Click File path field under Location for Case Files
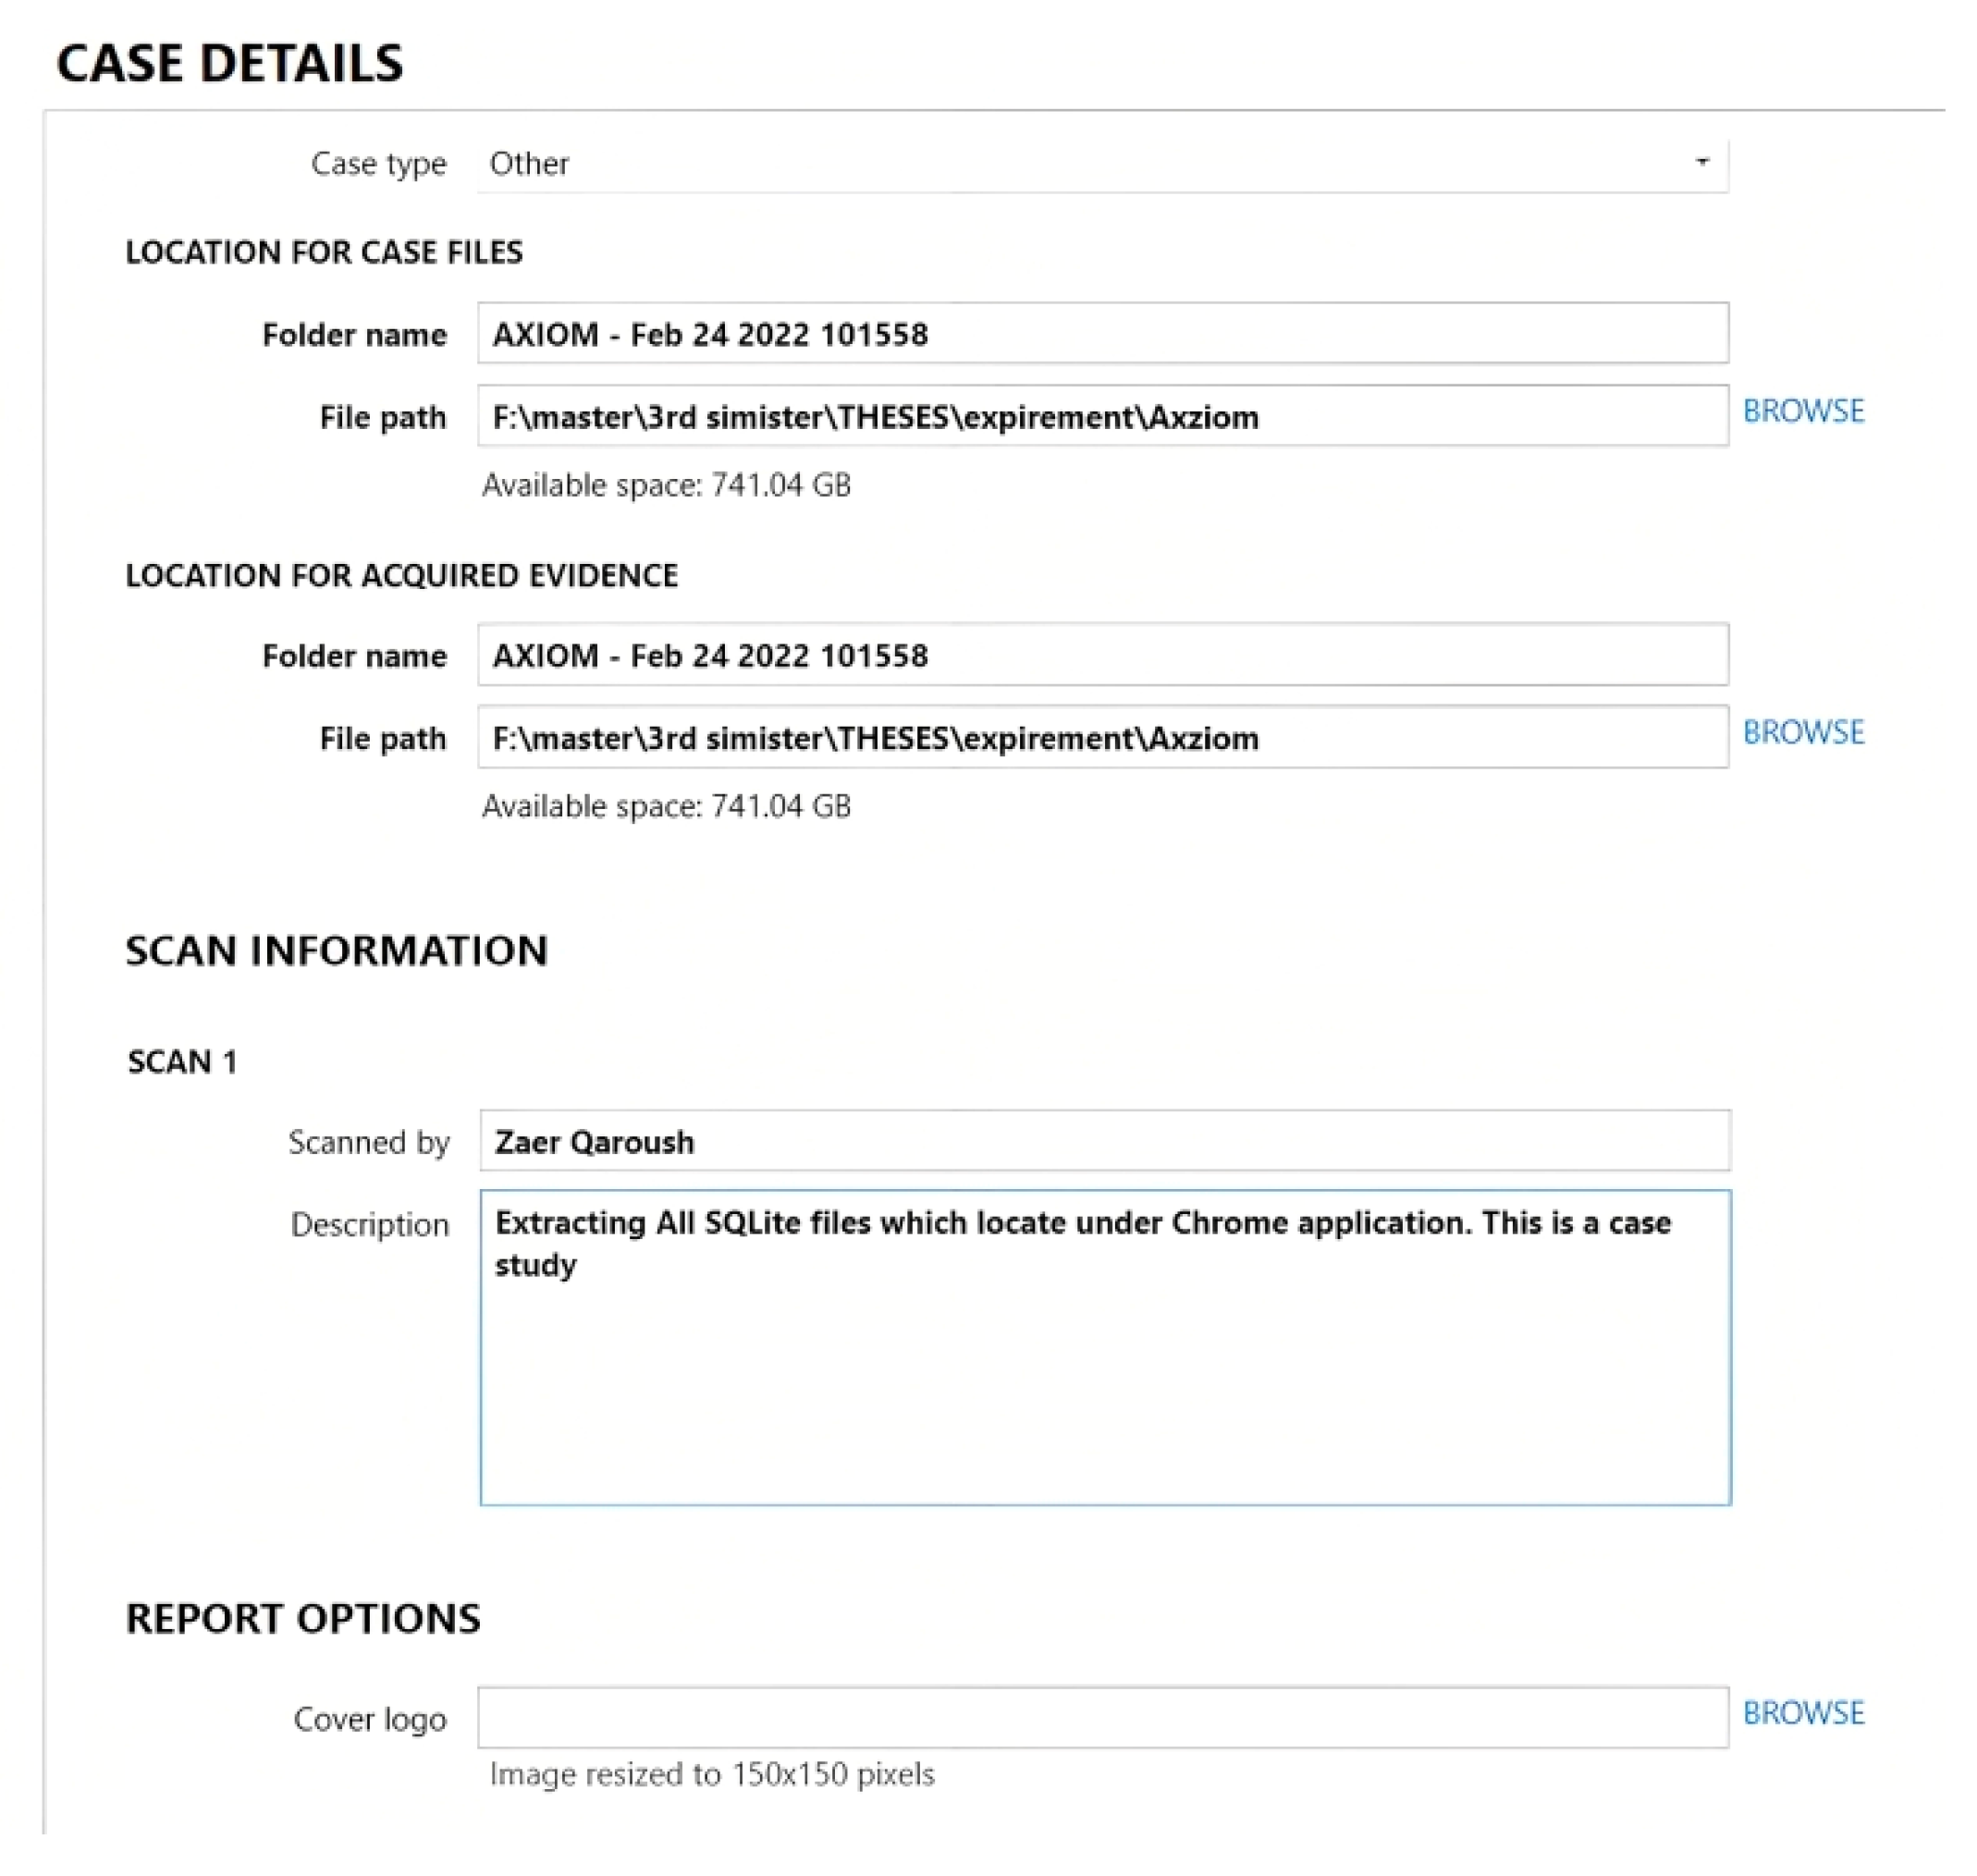 [1101, 417]
